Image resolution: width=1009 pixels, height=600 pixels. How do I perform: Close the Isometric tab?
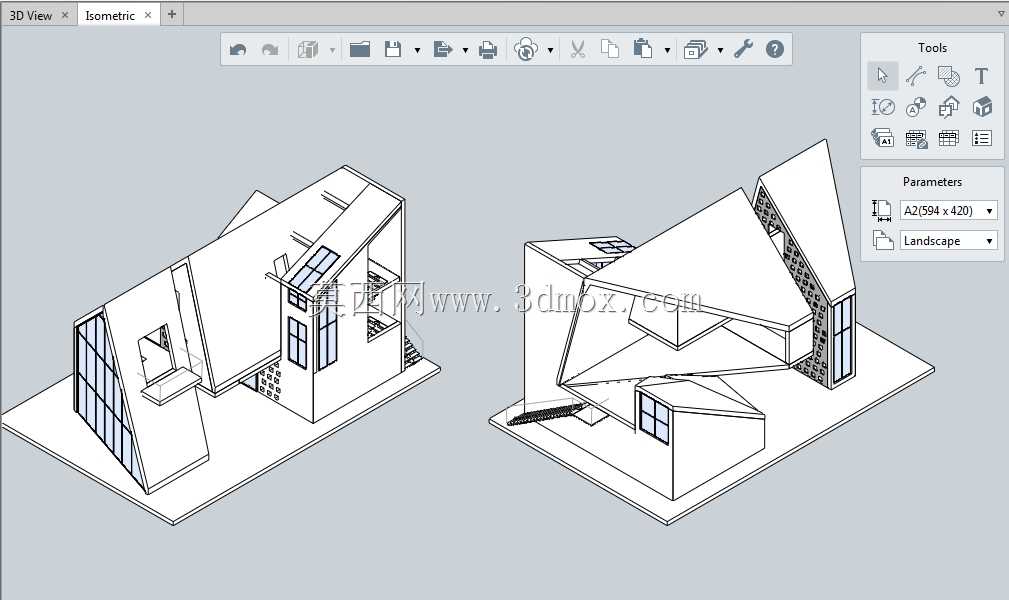[x=148, y=15]
